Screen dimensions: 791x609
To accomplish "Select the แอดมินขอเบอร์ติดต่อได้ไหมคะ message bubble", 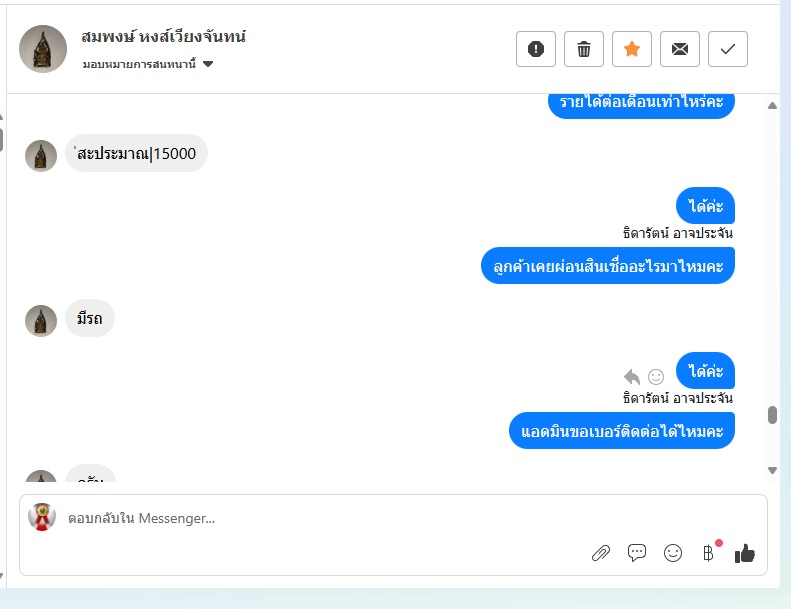I will click(622, 431).
